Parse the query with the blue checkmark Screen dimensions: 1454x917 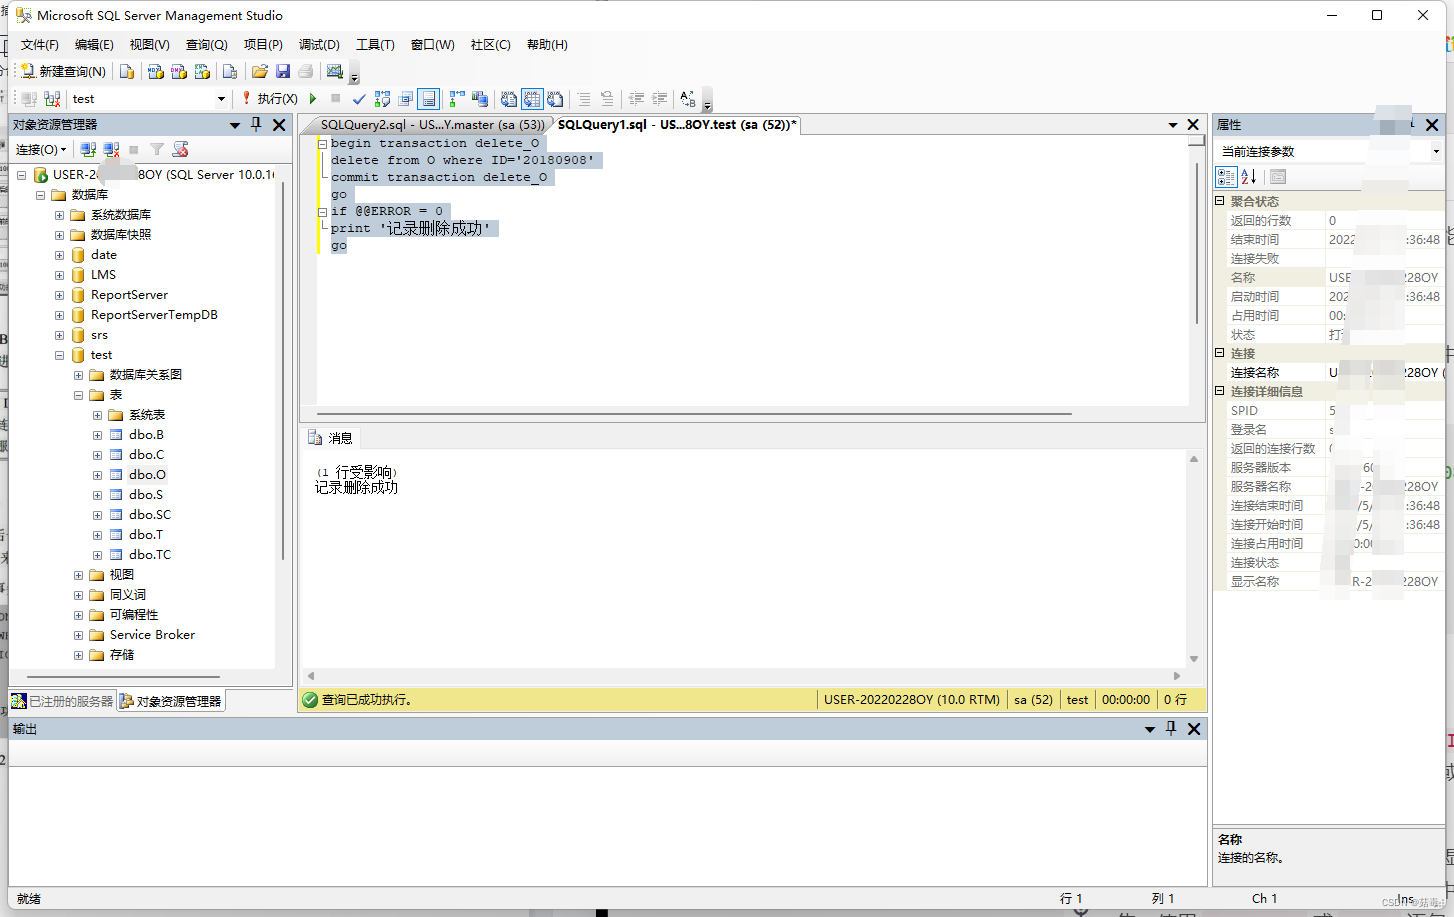pyautogui.click(x=359, y=99)
